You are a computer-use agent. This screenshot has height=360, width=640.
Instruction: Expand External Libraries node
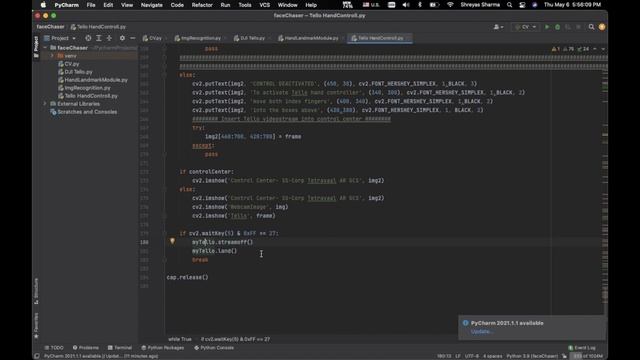click(x=45, y=104)
